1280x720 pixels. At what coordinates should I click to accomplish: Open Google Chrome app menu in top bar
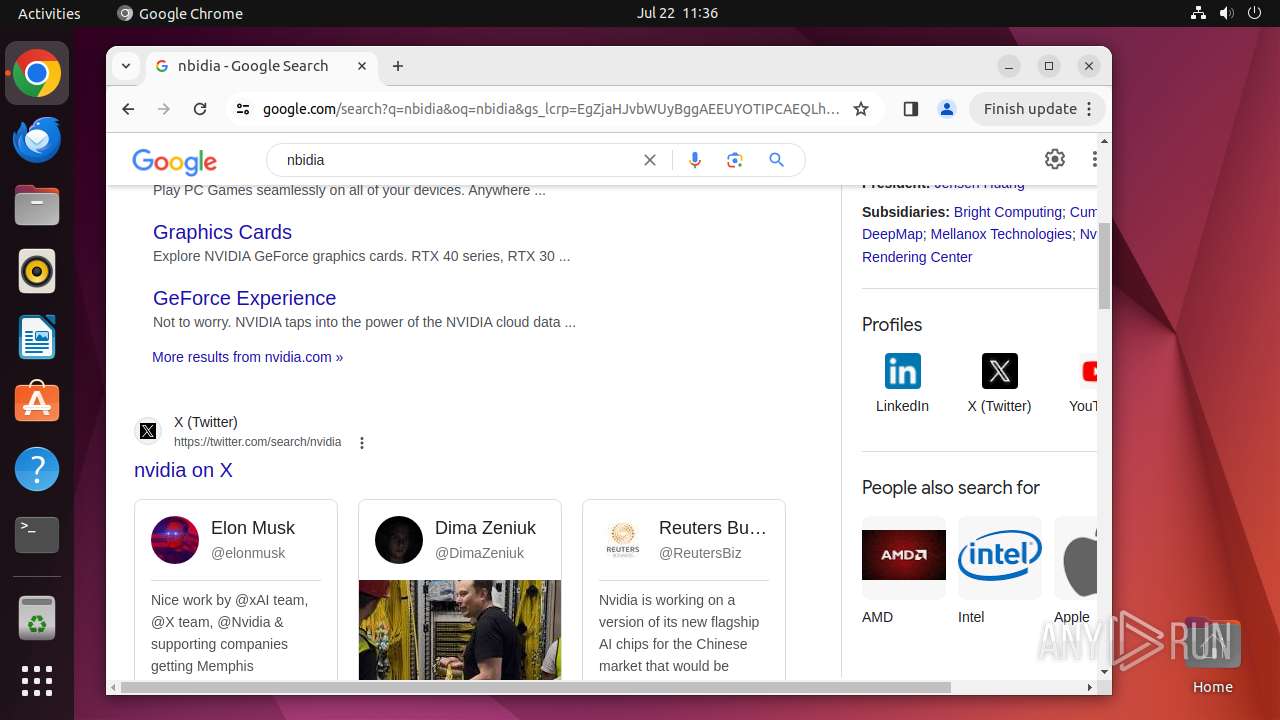click(x=180, y=13)
